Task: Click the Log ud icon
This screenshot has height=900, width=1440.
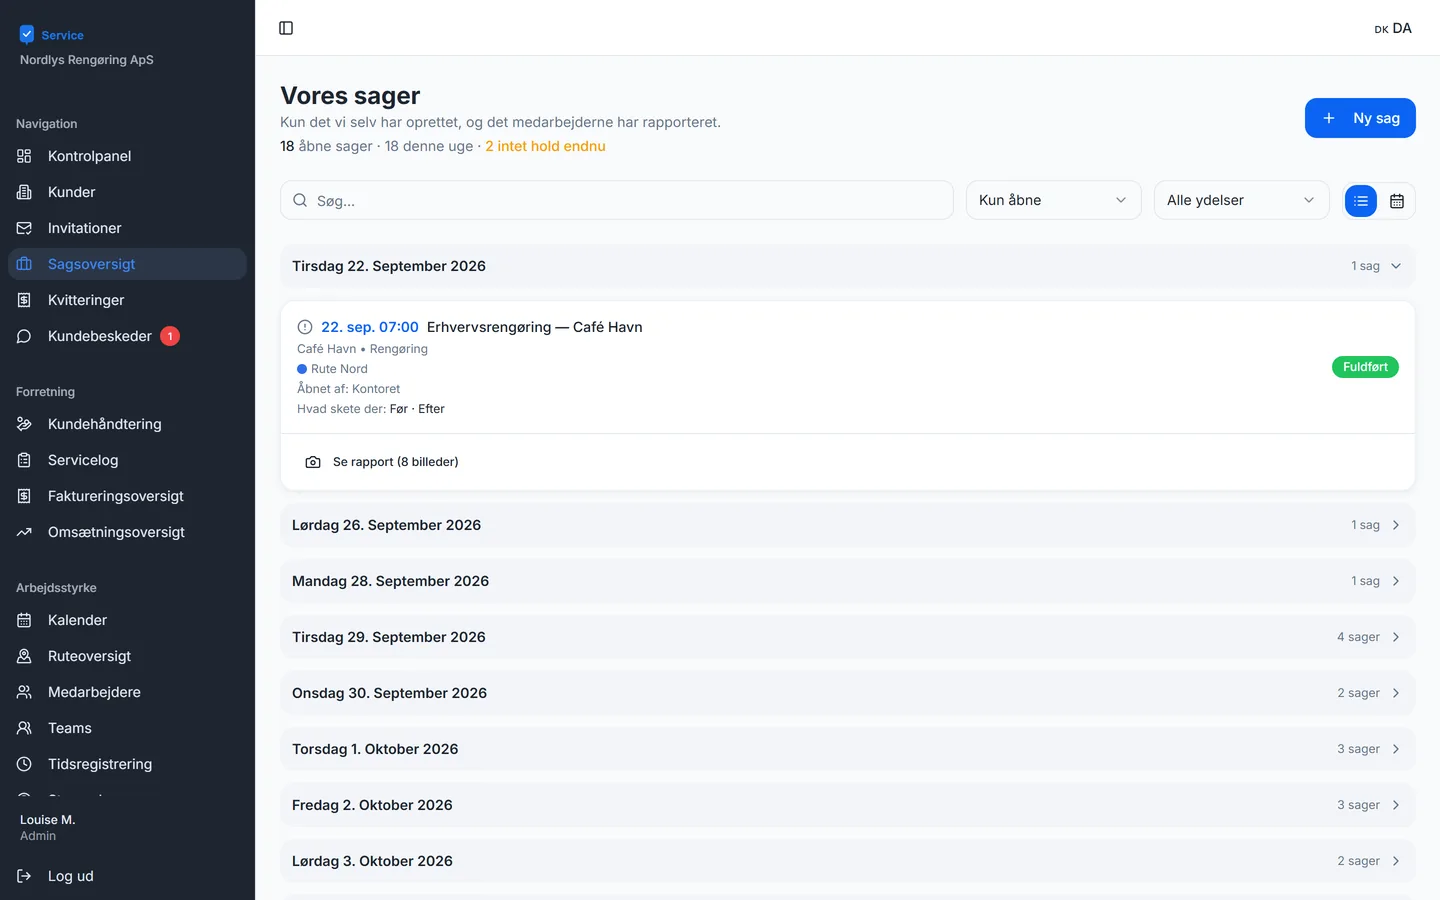Action: tap(24, 876)
